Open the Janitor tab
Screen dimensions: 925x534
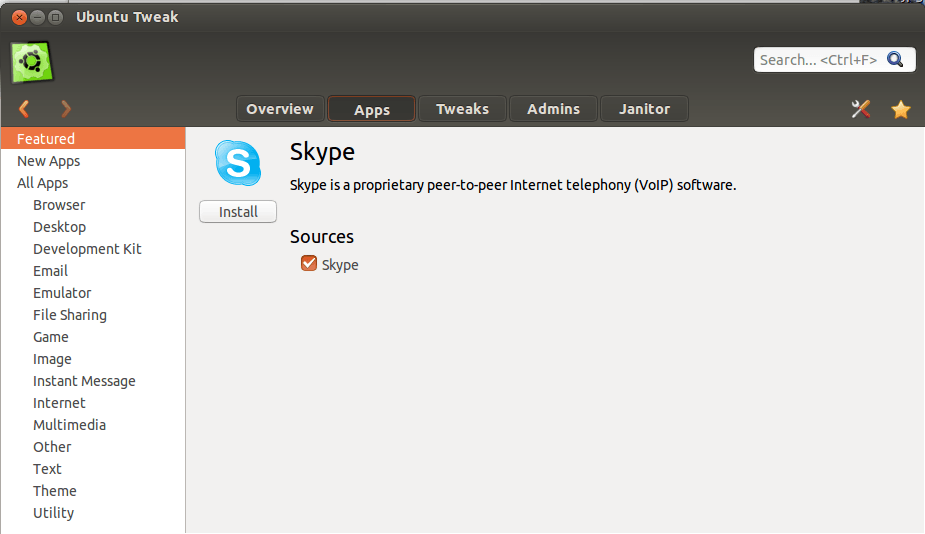pos(644,109)
